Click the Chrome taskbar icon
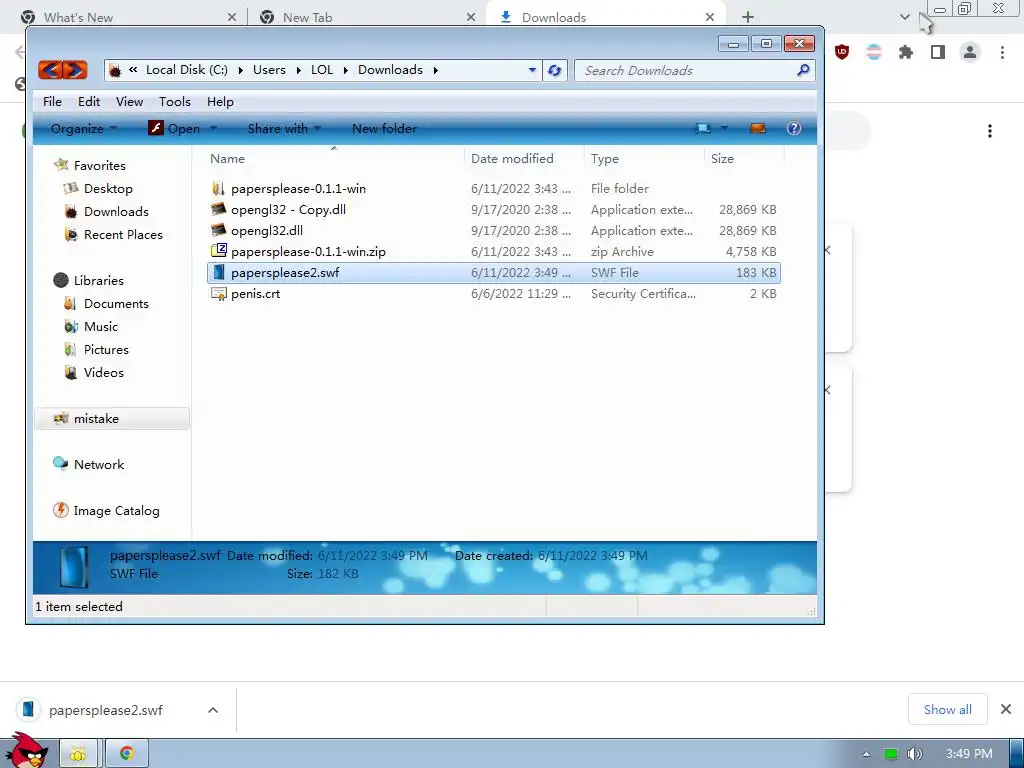The width and height of the screenshot is (1024, 768). (x=127, y=754)
